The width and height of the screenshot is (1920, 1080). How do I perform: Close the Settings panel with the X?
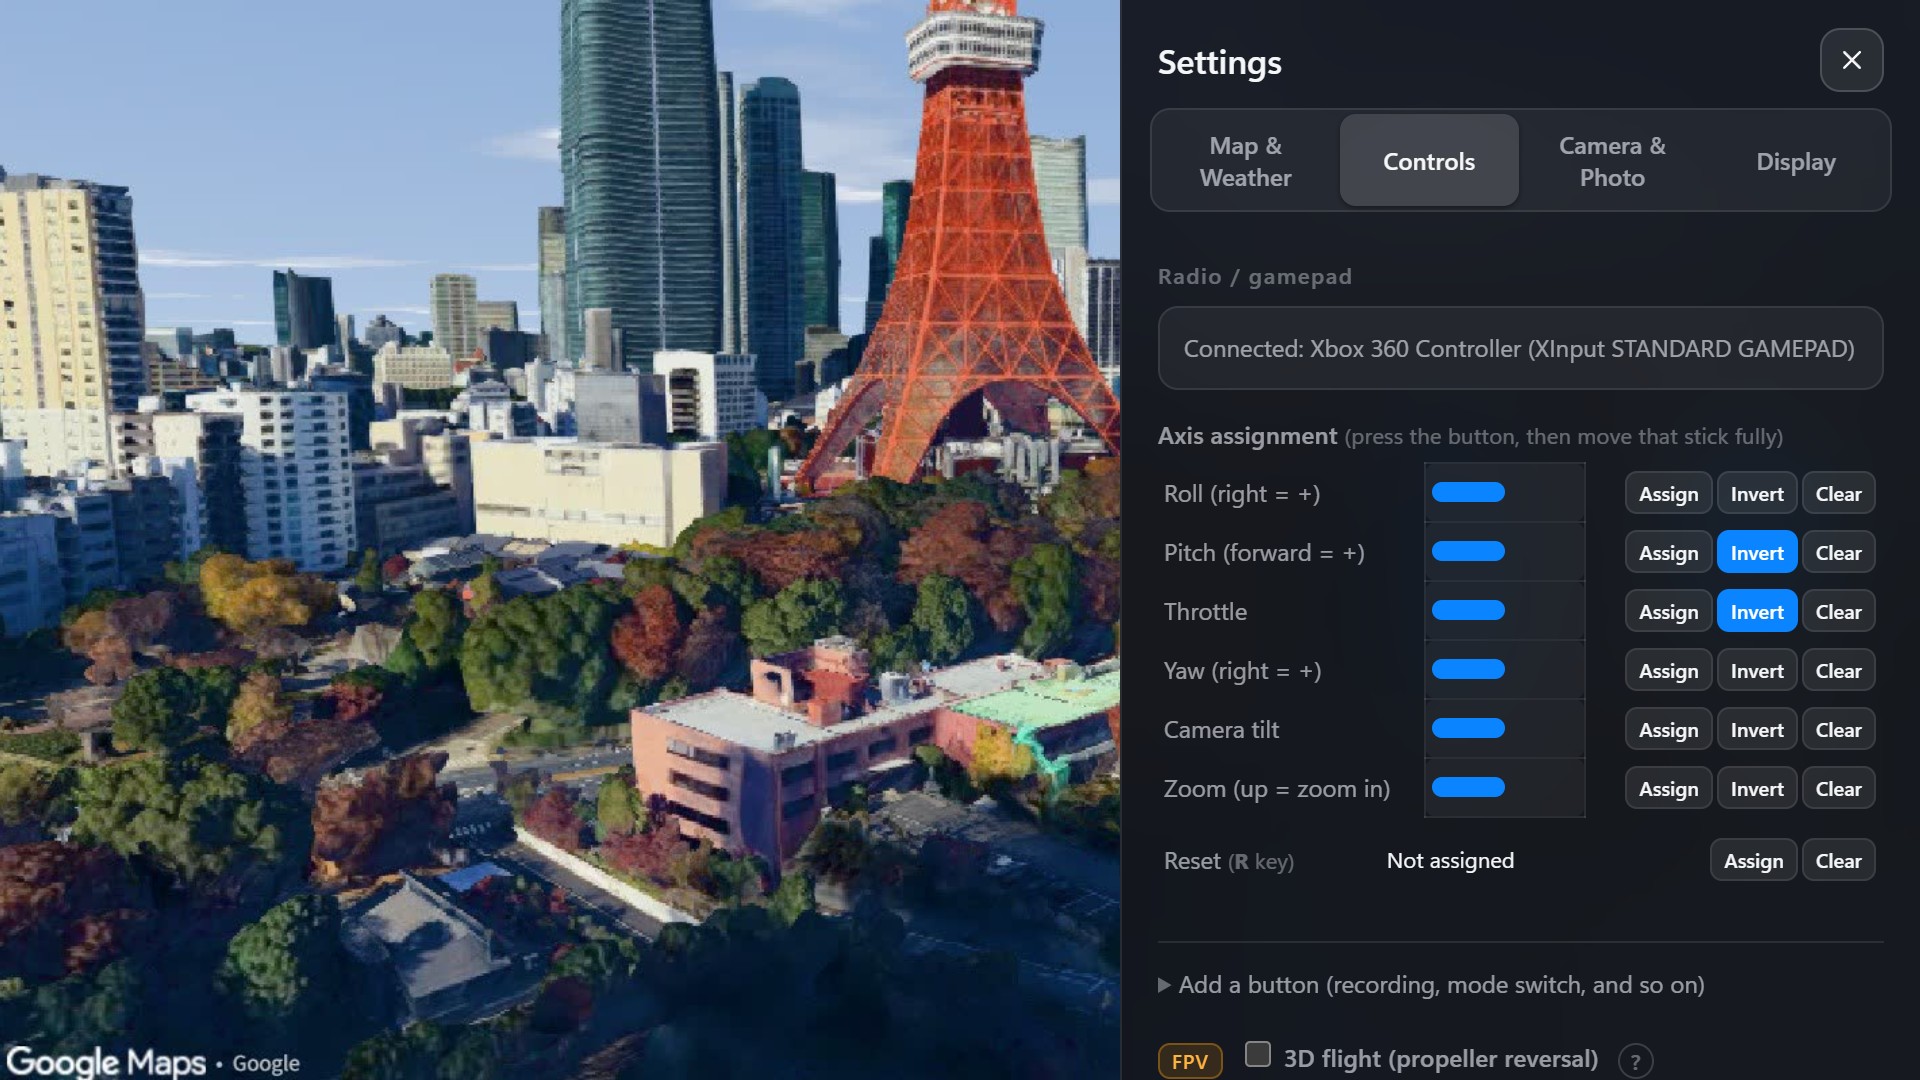pyautogui.click(x=1851, y=60)
